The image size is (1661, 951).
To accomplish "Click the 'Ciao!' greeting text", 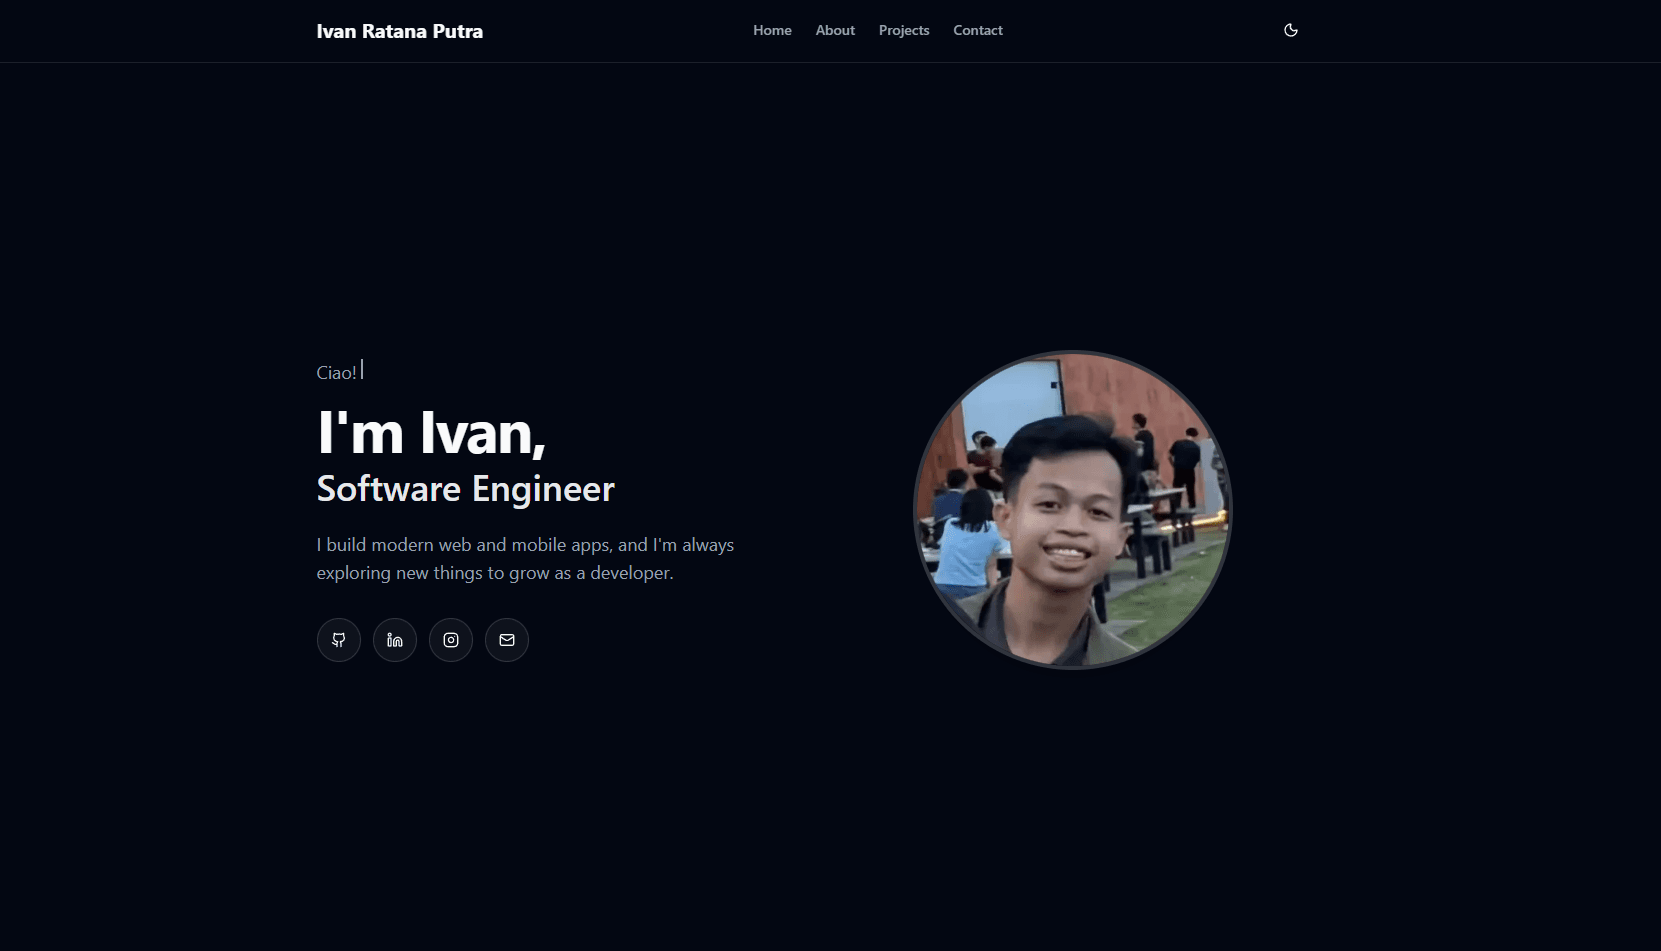I will click(x=336, y=371).
